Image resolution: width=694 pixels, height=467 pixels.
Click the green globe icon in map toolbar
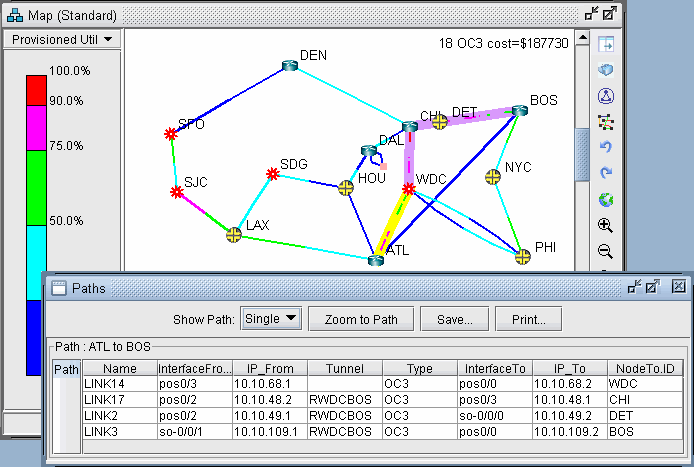(605, 200)
